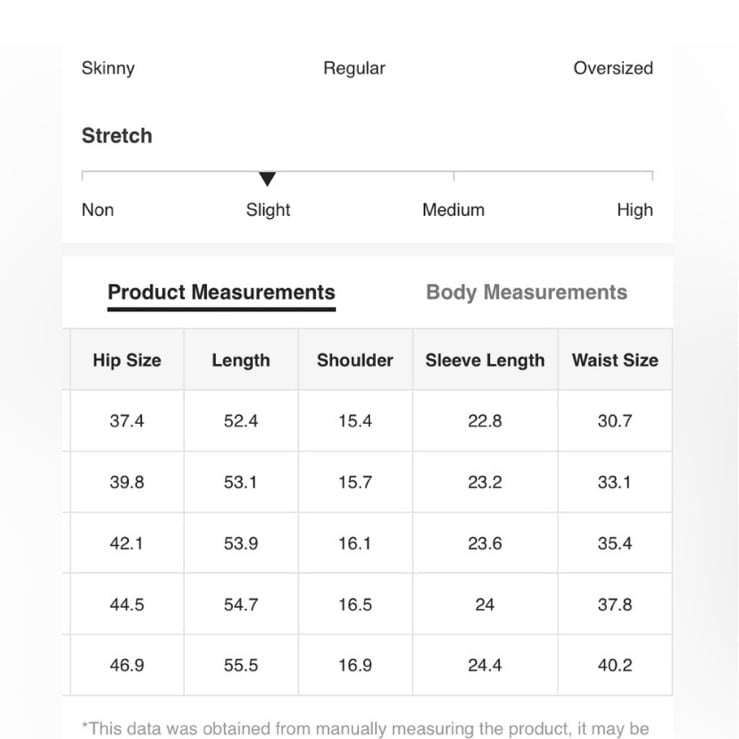Click the Slight stretch label
The height and width of the screenshot is (739, 739).
click(268, 210)
